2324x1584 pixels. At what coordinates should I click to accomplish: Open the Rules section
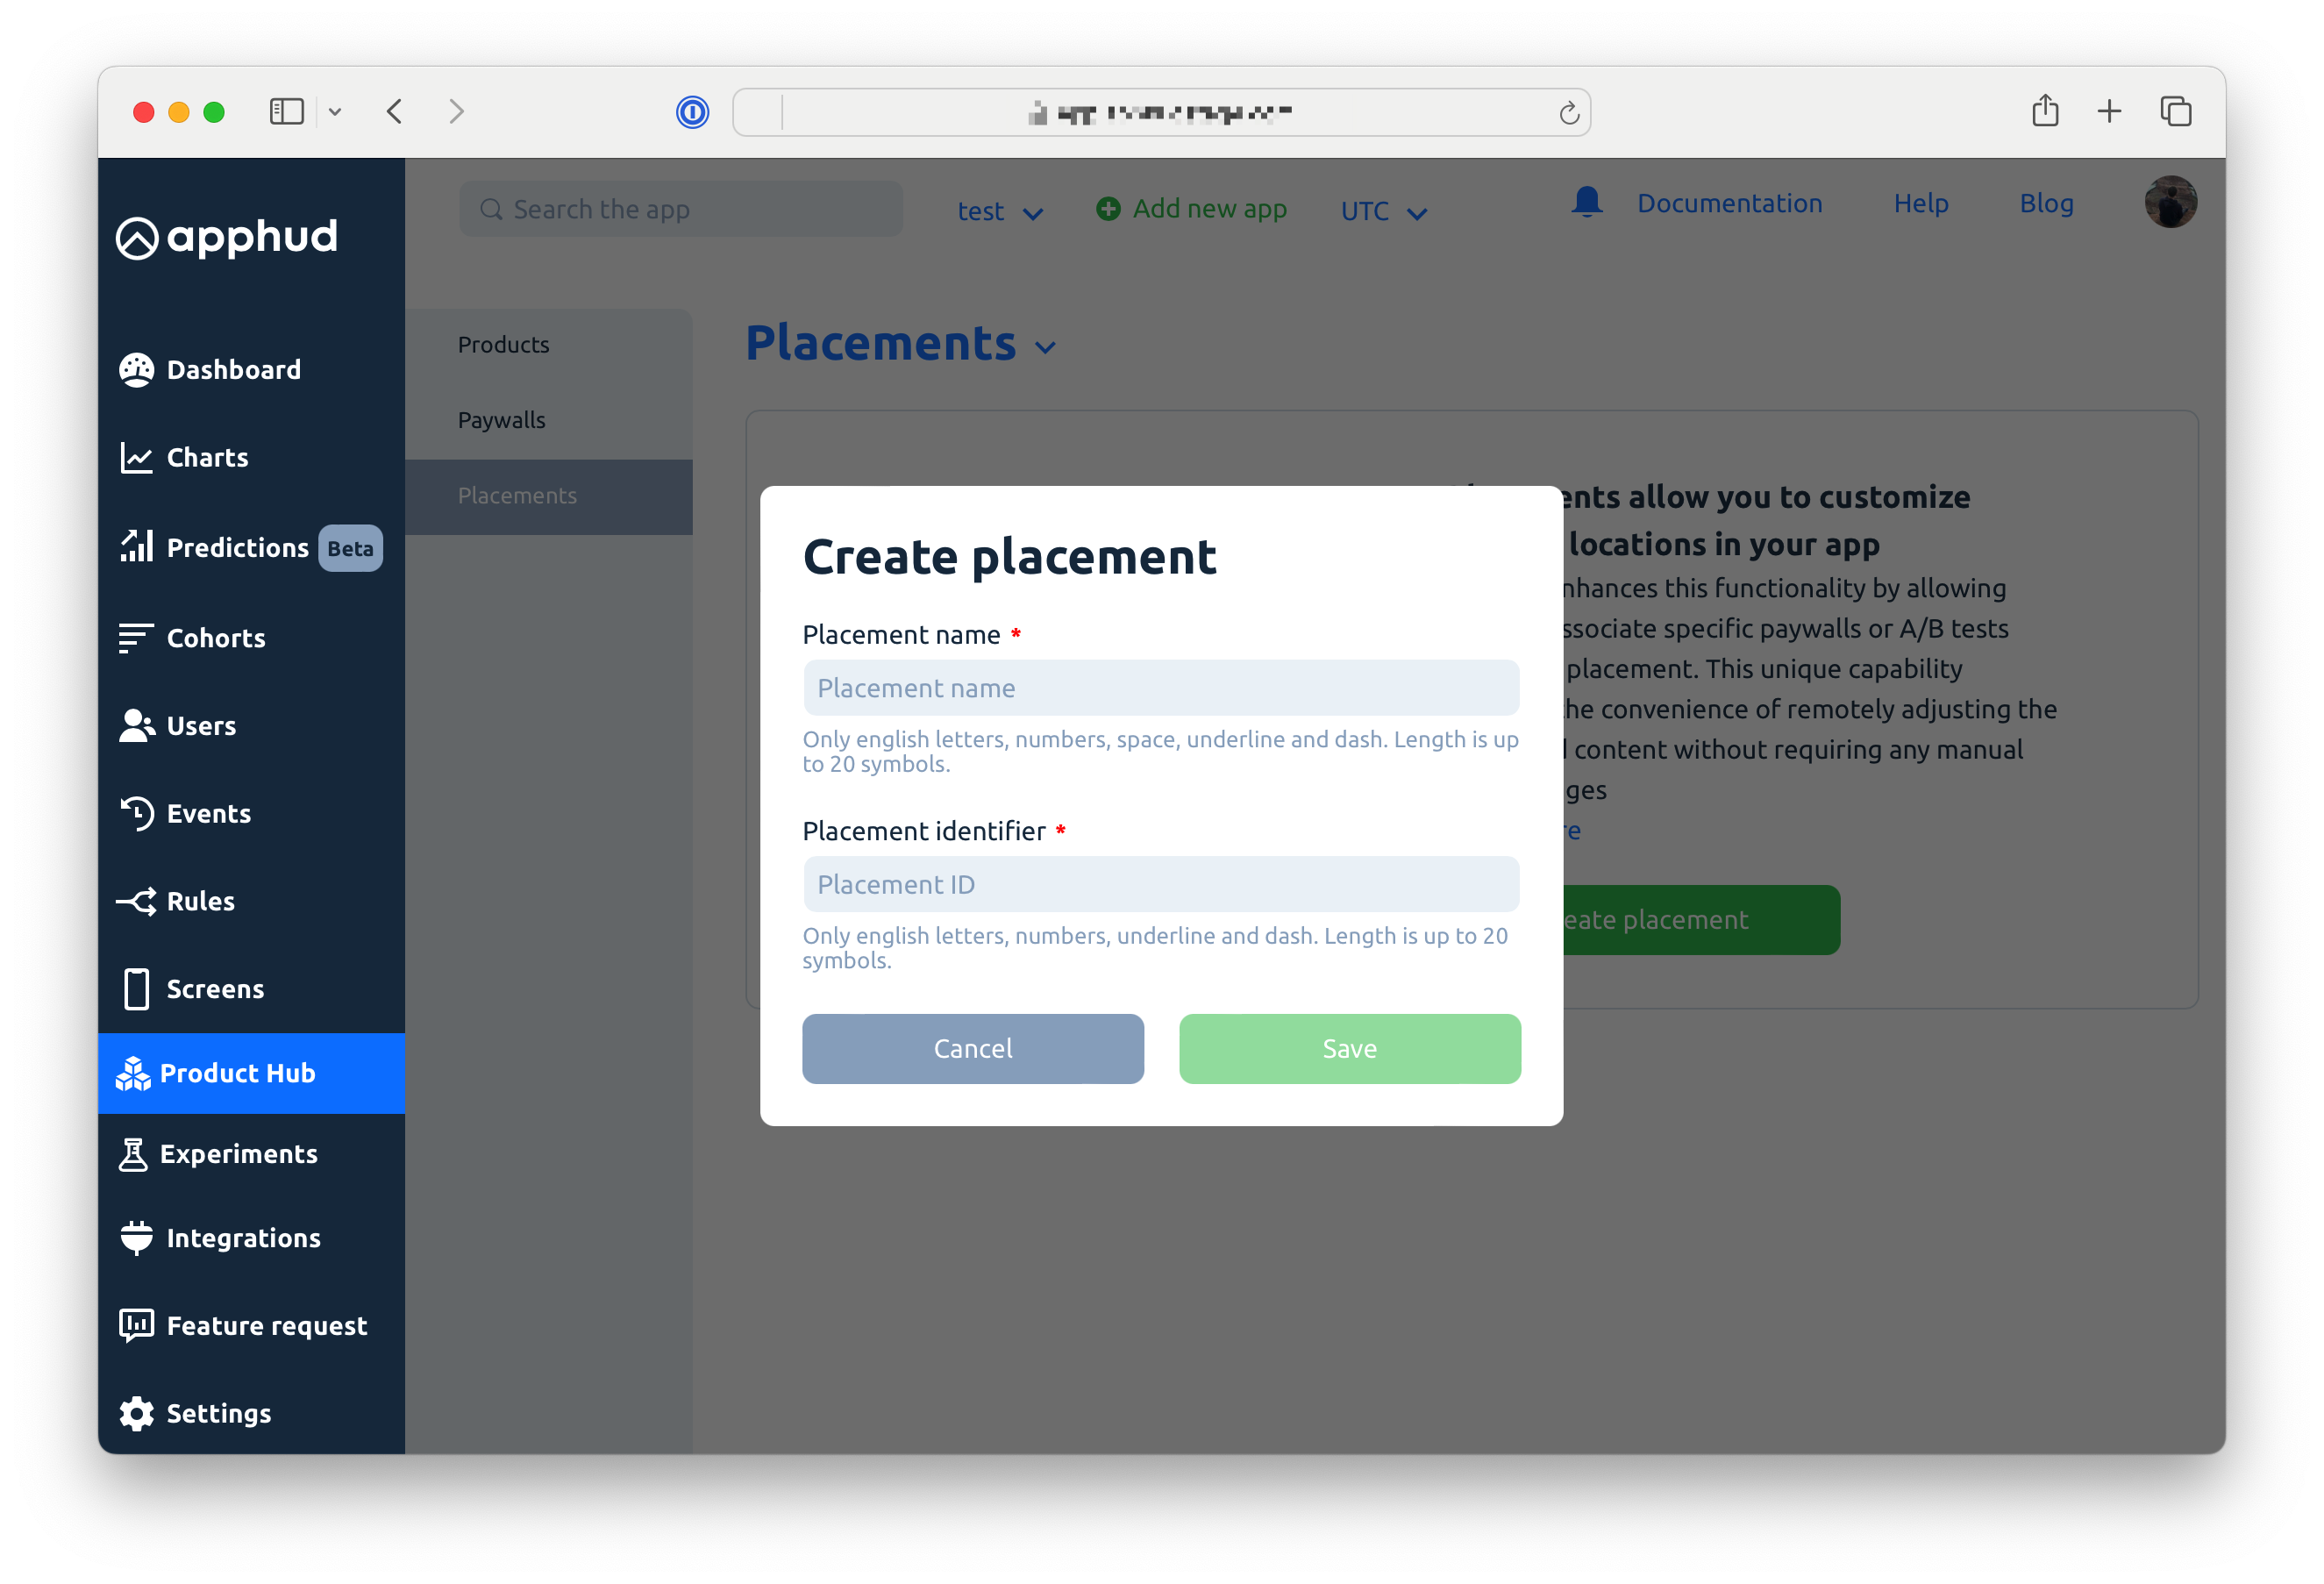pos(176,901)
